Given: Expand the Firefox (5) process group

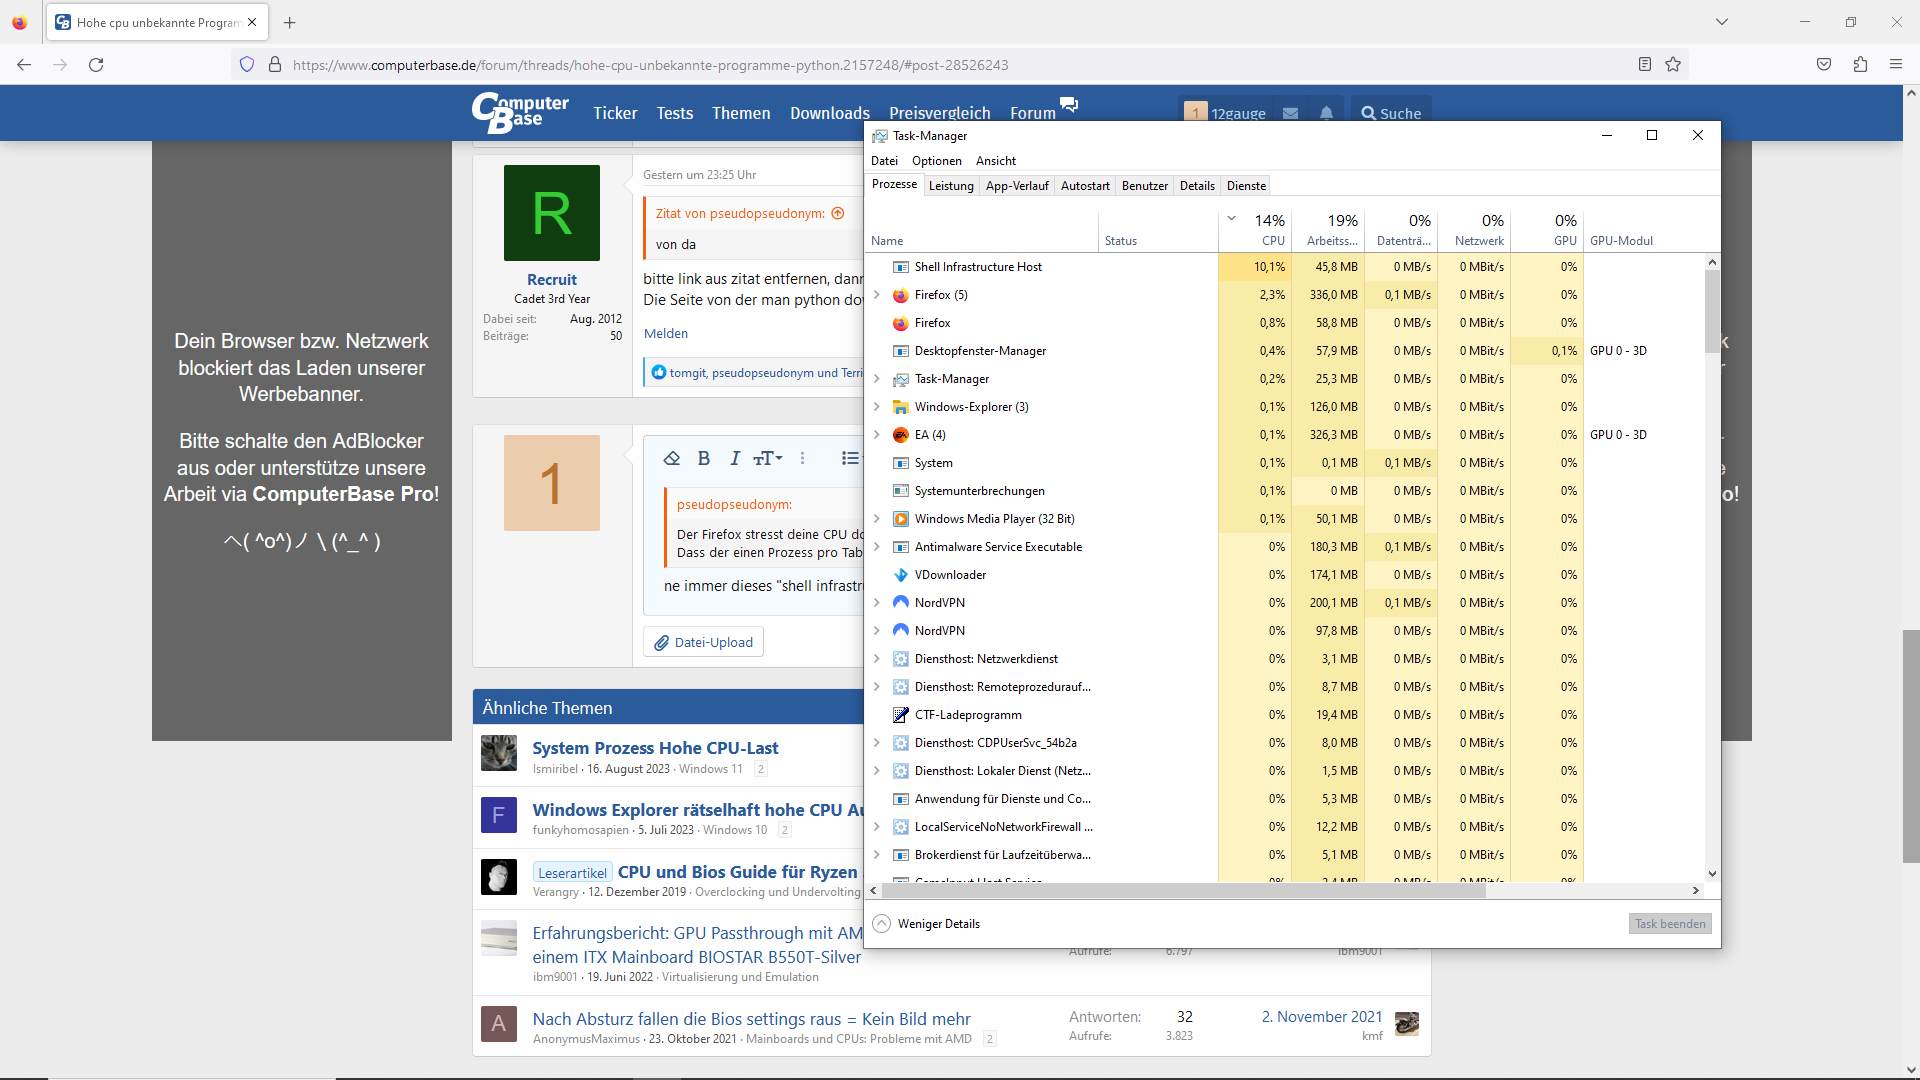Looking at the screenshot, I should tap(877, 295).
